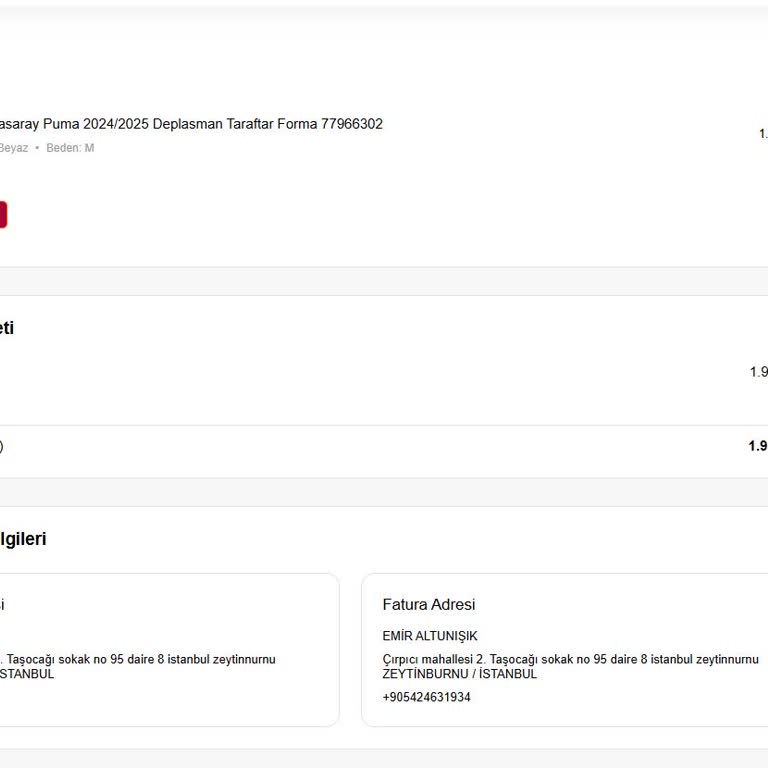Click the red button below the product
Screen dimensions: 768x768
click(x=2, y=215)
